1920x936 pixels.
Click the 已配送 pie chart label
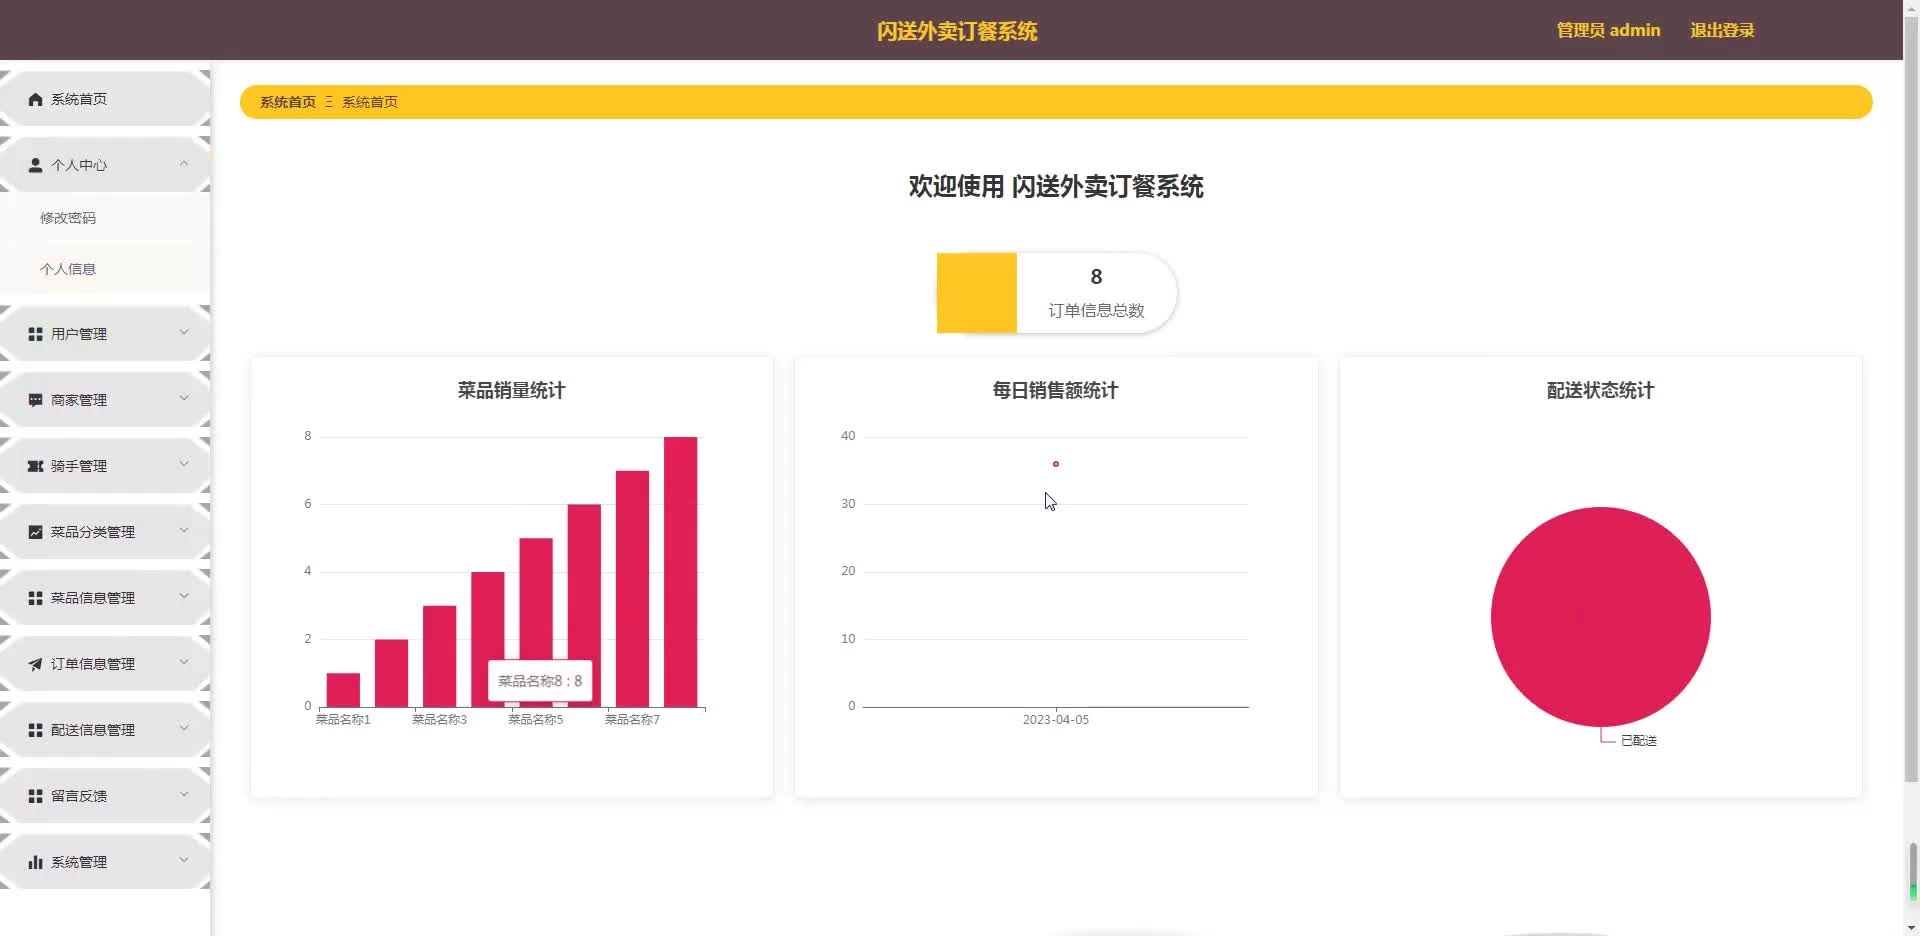click(x=1639, y=741)
